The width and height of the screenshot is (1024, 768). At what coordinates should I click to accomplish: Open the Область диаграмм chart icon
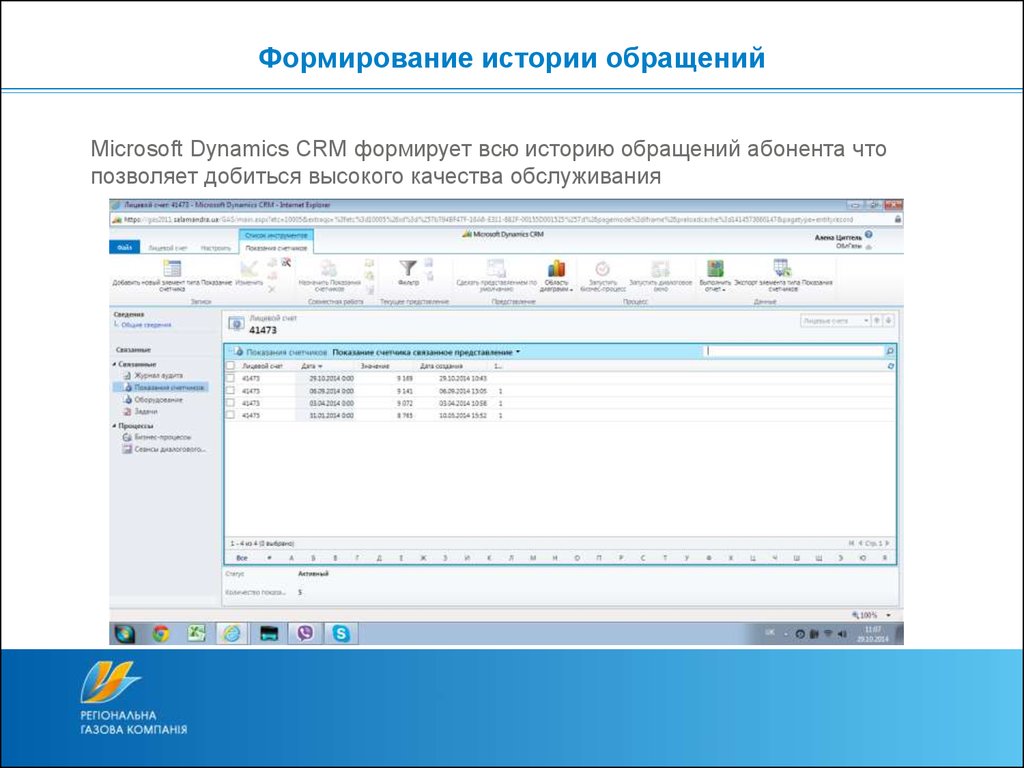pyautogui.click(x=556, y=268)
